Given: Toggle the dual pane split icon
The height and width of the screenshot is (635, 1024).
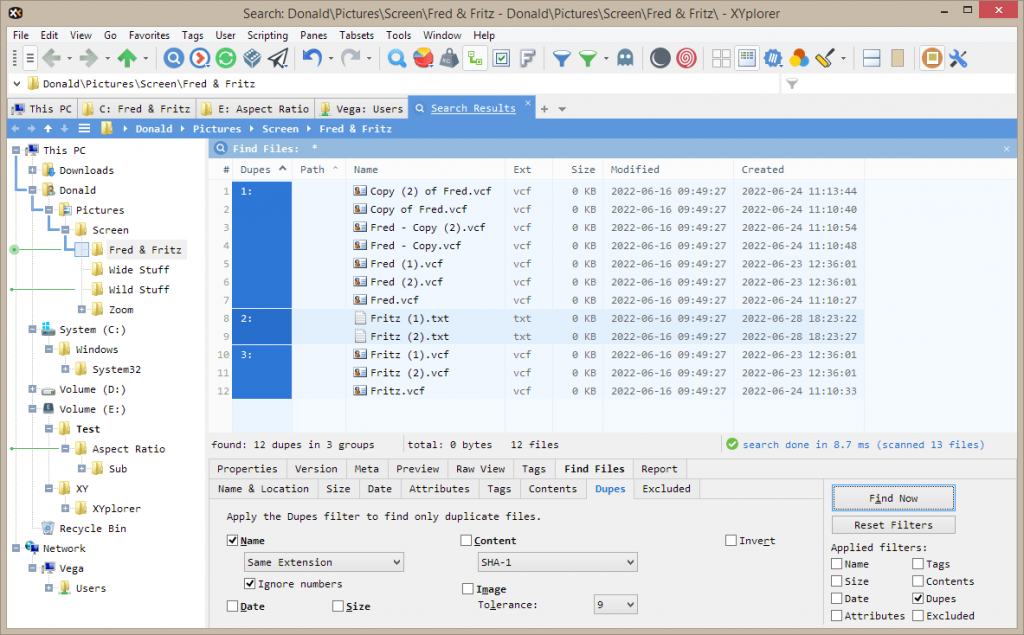Looking at the screenshot, I should coord(871,58).
